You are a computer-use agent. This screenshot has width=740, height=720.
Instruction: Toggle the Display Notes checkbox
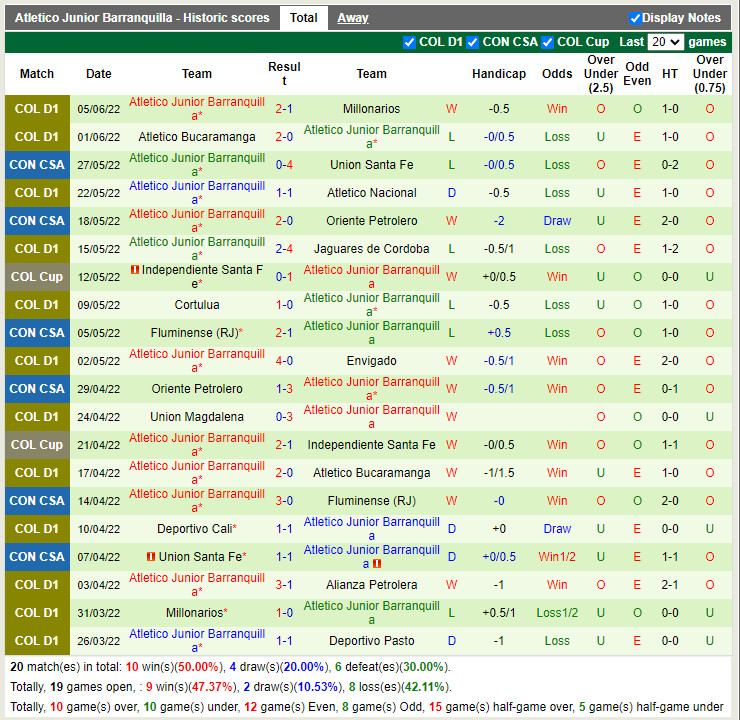tap(635, 18)
